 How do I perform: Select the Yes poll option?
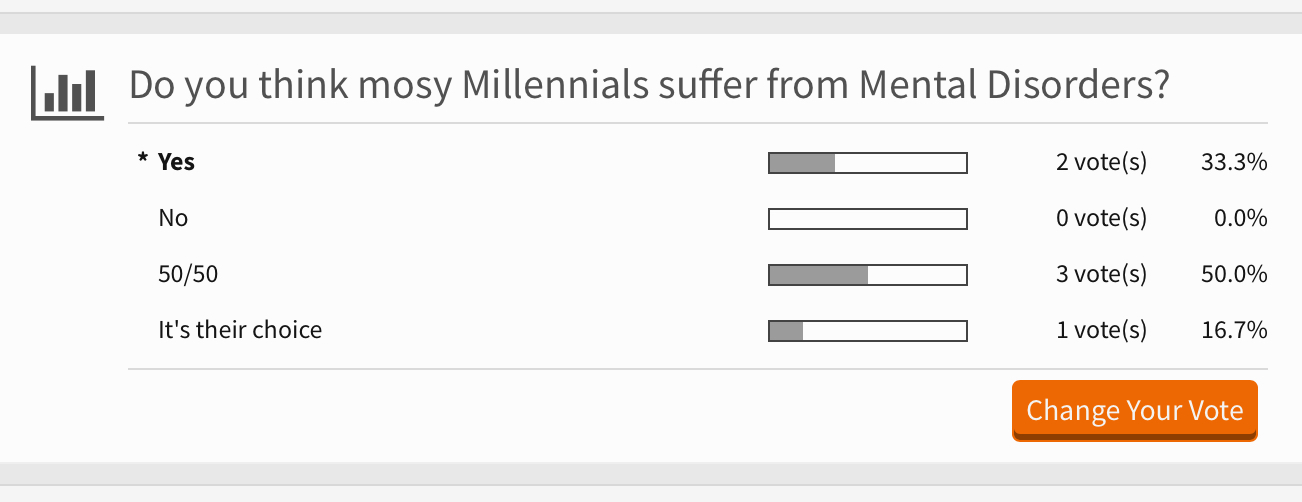coord(177,162)
